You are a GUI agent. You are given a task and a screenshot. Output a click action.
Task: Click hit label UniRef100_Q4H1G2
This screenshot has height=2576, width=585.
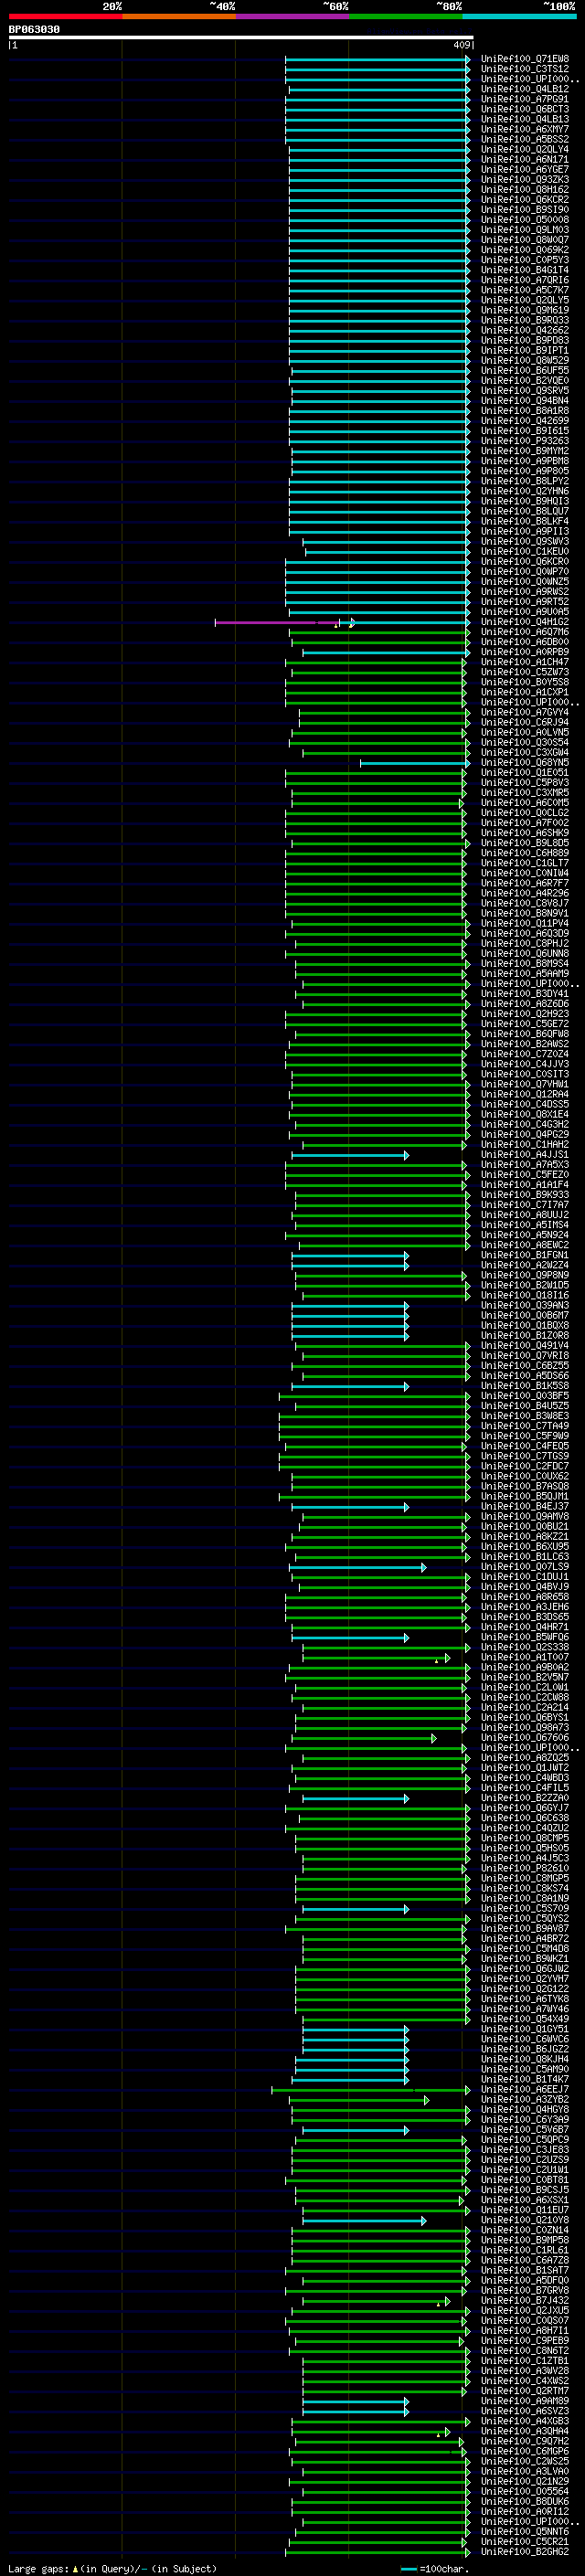pyautogui.click(x=525, y=622)
